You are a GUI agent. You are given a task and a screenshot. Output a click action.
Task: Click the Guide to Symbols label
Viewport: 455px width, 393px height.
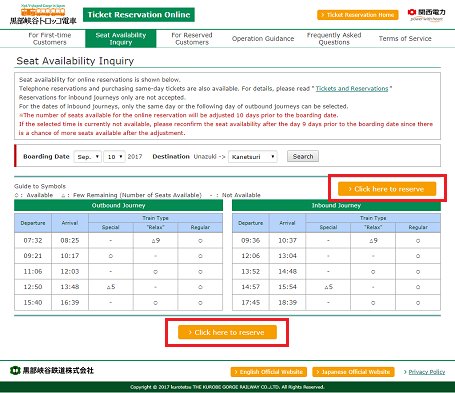40,186
